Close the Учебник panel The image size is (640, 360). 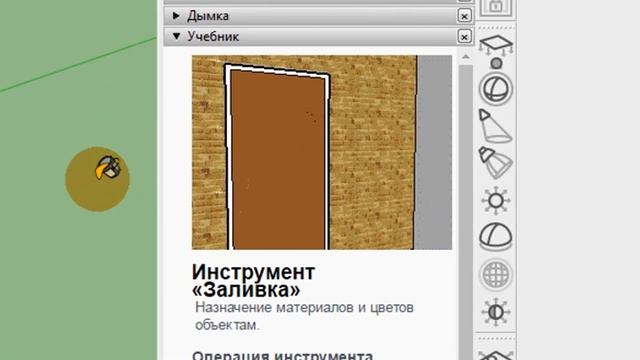pyautogui.click(x=464, y=37)
